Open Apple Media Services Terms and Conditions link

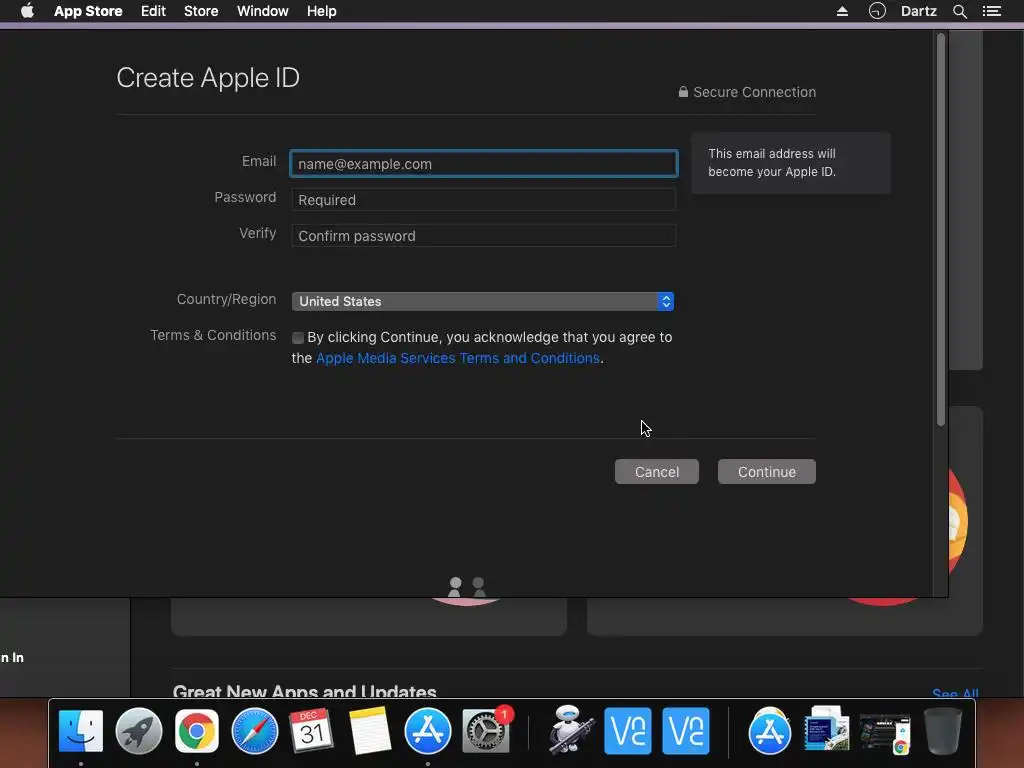[458, 358]
